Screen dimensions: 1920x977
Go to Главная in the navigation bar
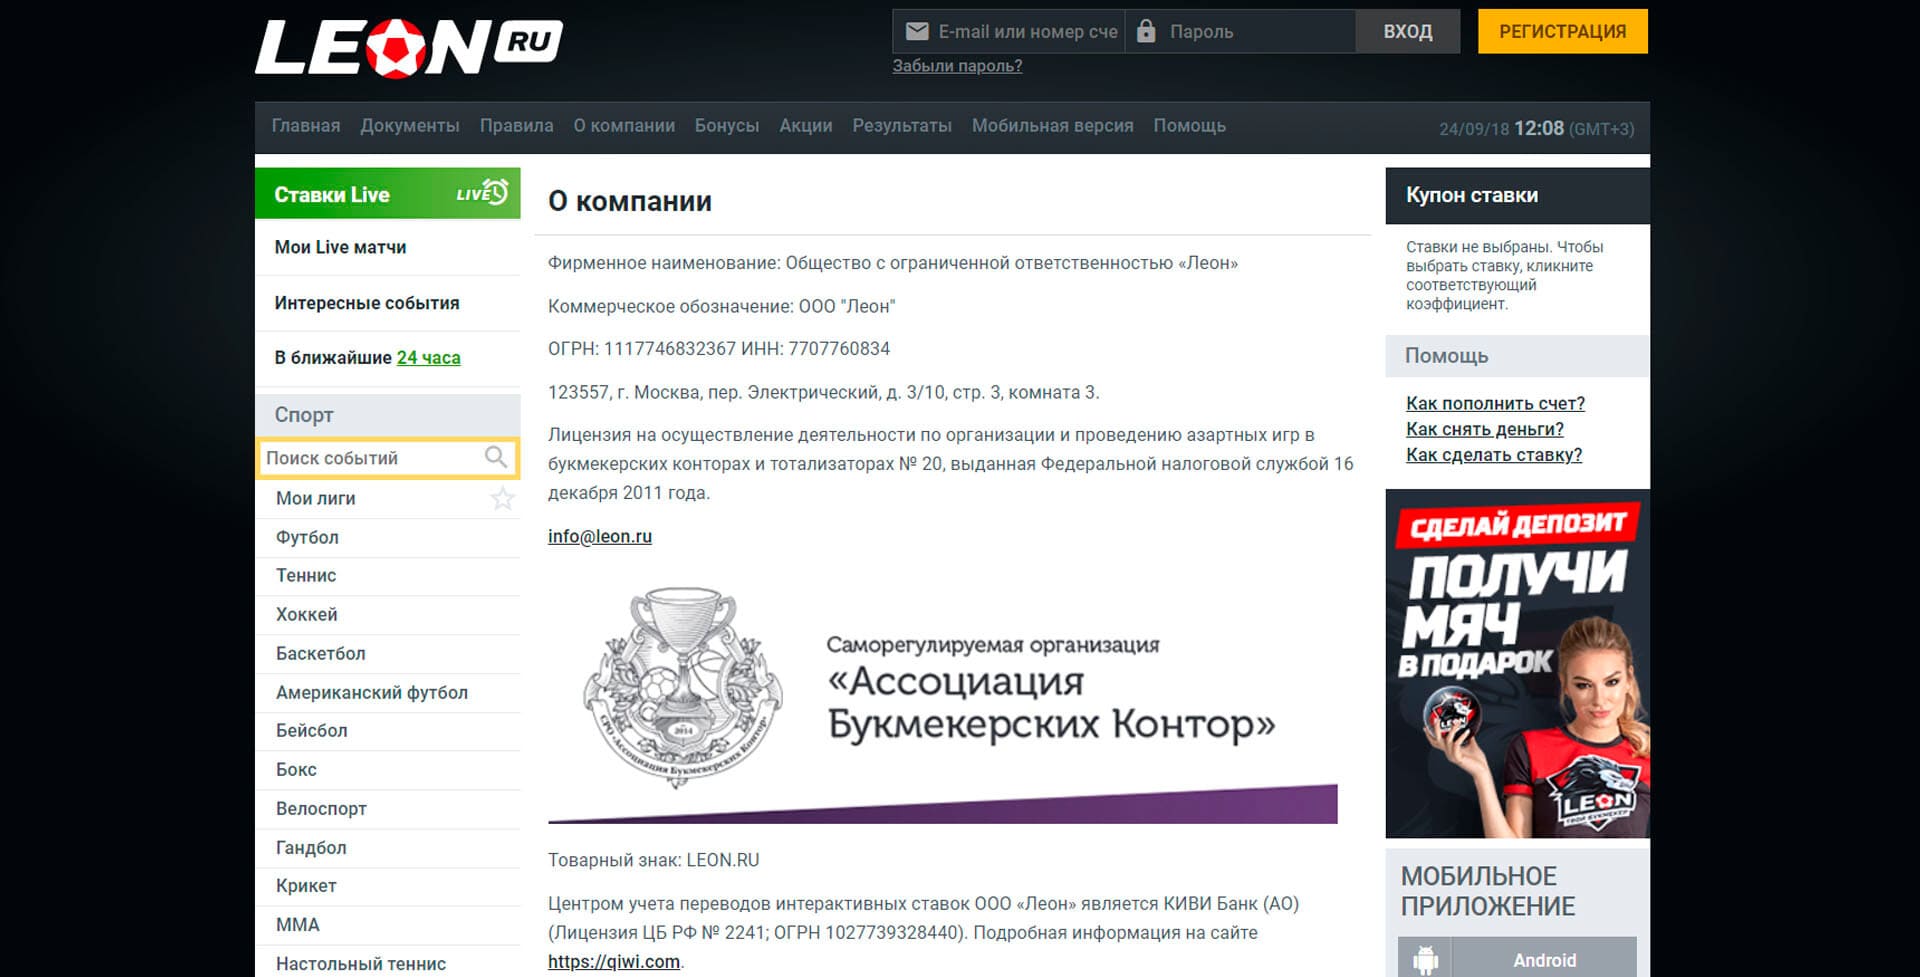(306, 126)
